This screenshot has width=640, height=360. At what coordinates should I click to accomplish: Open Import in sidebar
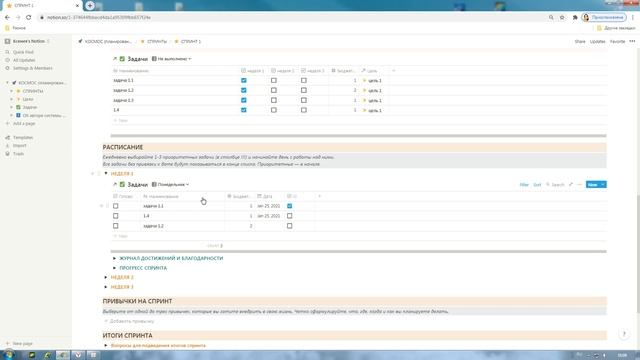pyautogui.click(x=20, y=146)
